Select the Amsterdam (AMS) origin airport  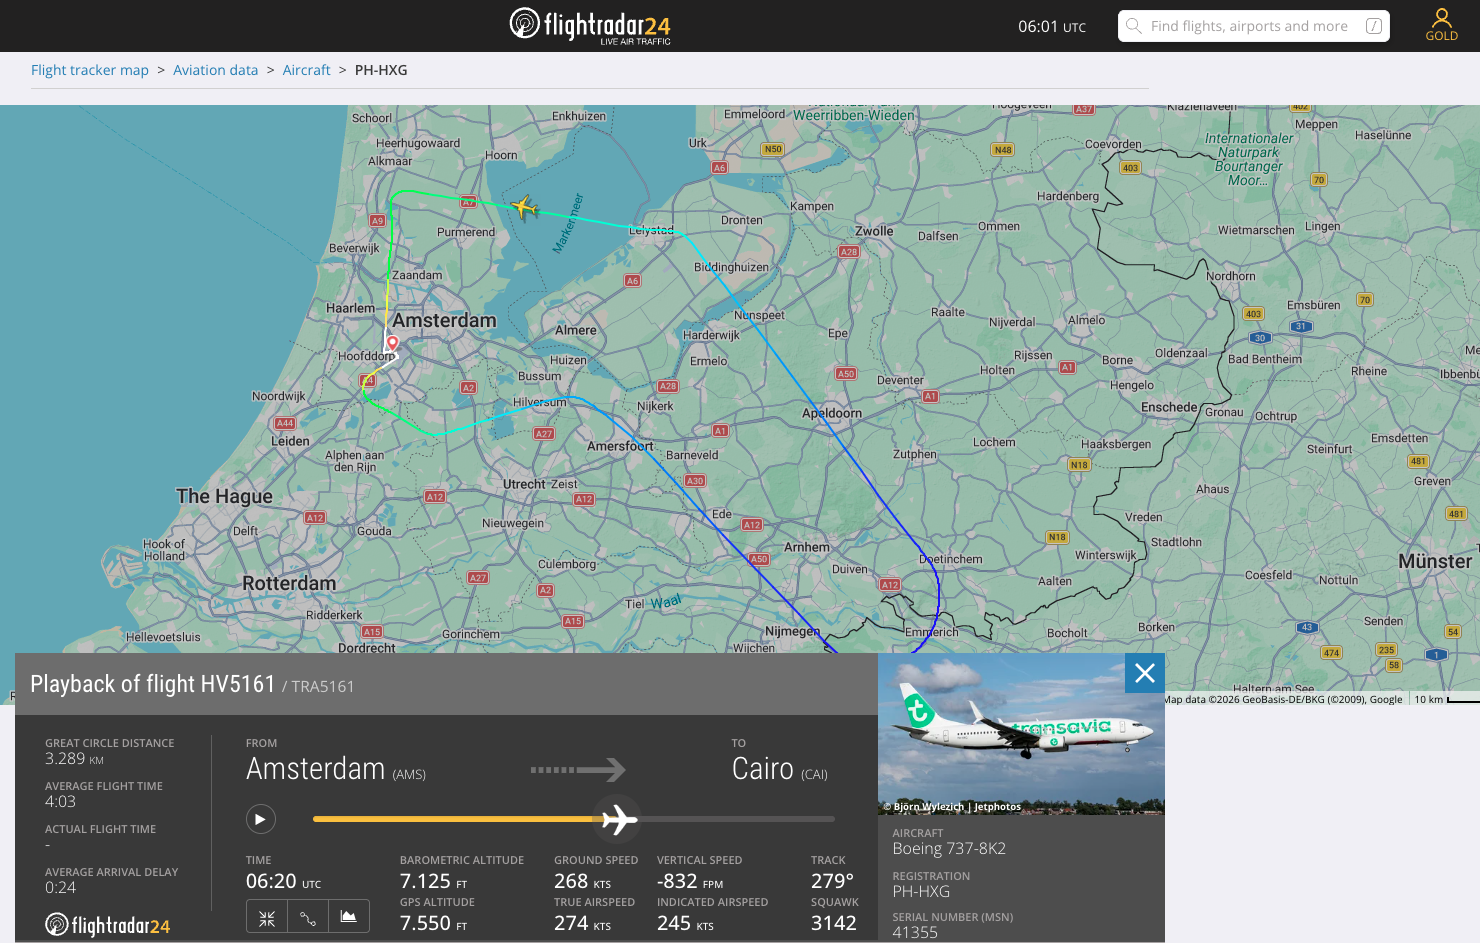336,769
